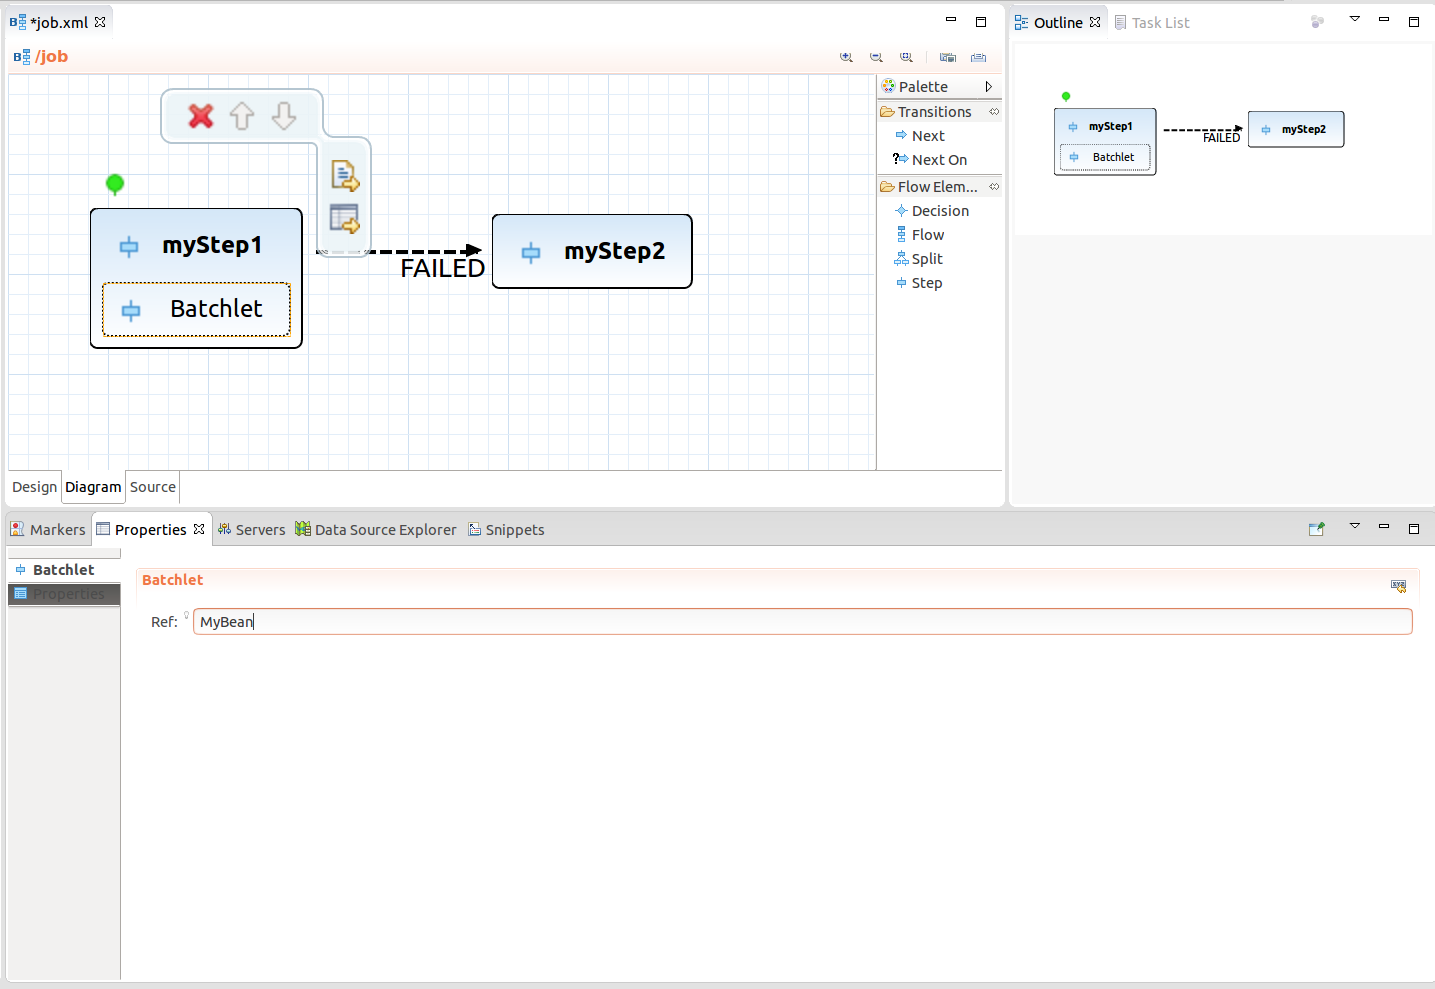Zoom out of the diagram
This screenshot has height=989, width=1435.
[876, 58]
